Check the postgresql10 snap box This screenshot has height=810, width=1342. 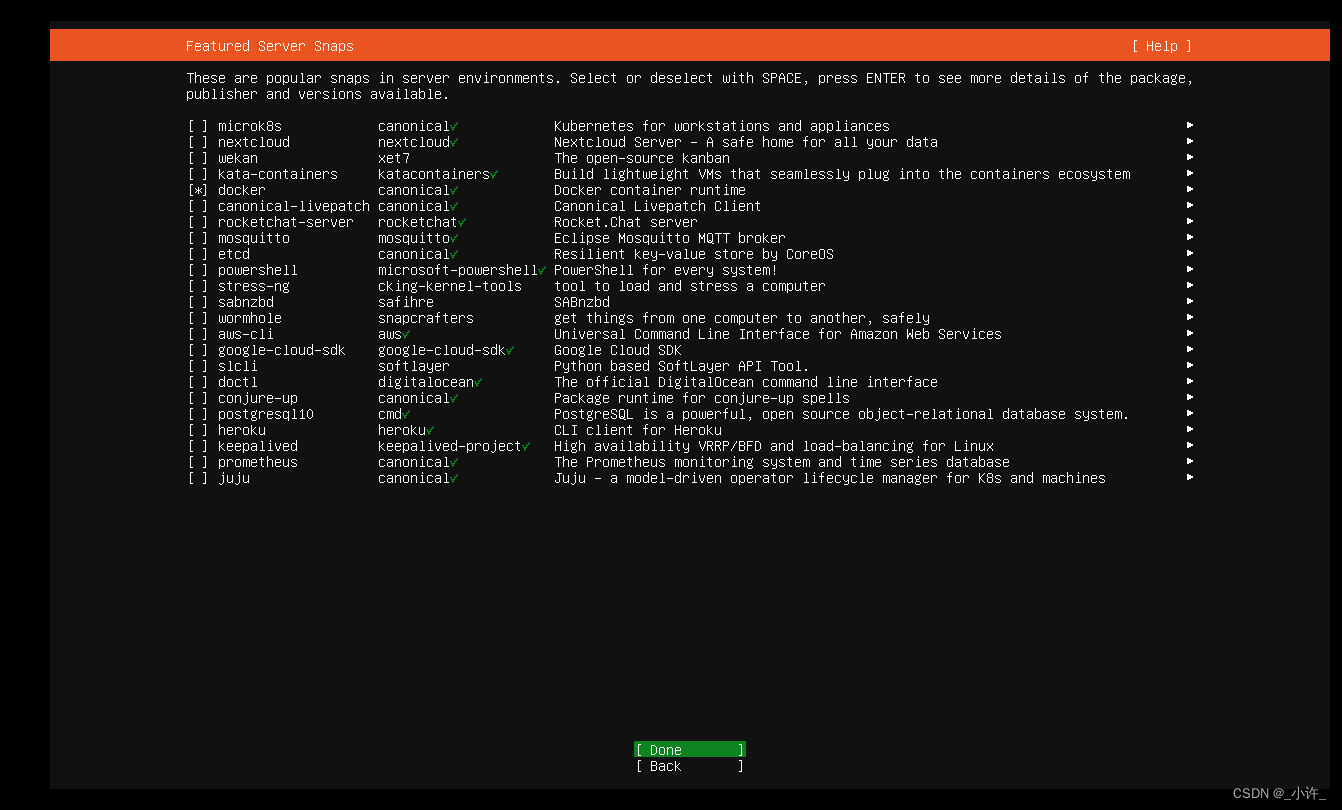[x=198, y=414]
